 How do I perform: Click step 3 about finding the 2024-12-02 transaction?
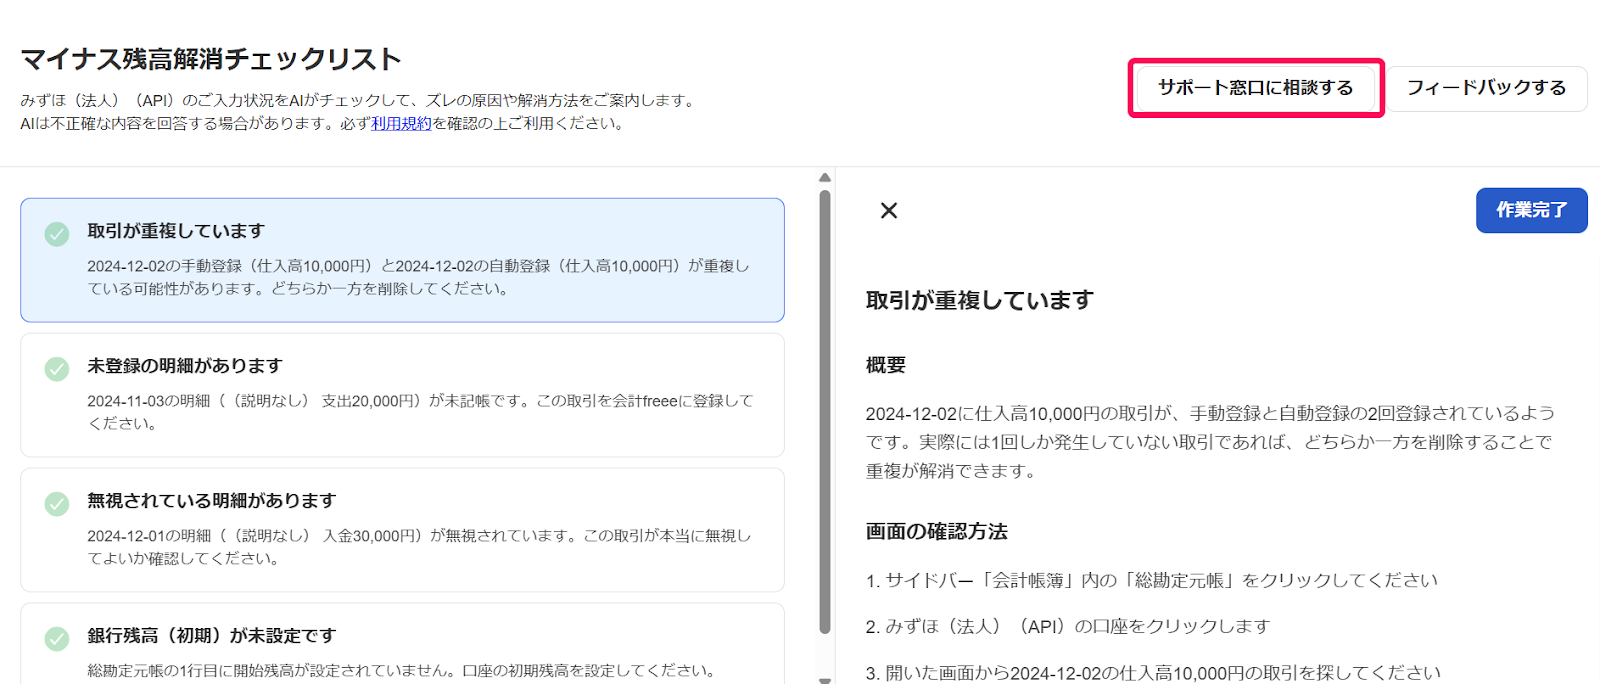[1154, 672]
